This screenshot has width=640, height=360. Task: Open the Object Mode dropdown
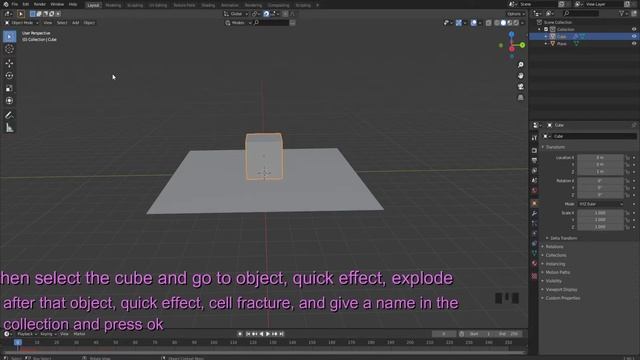click(x=21, y=23)
